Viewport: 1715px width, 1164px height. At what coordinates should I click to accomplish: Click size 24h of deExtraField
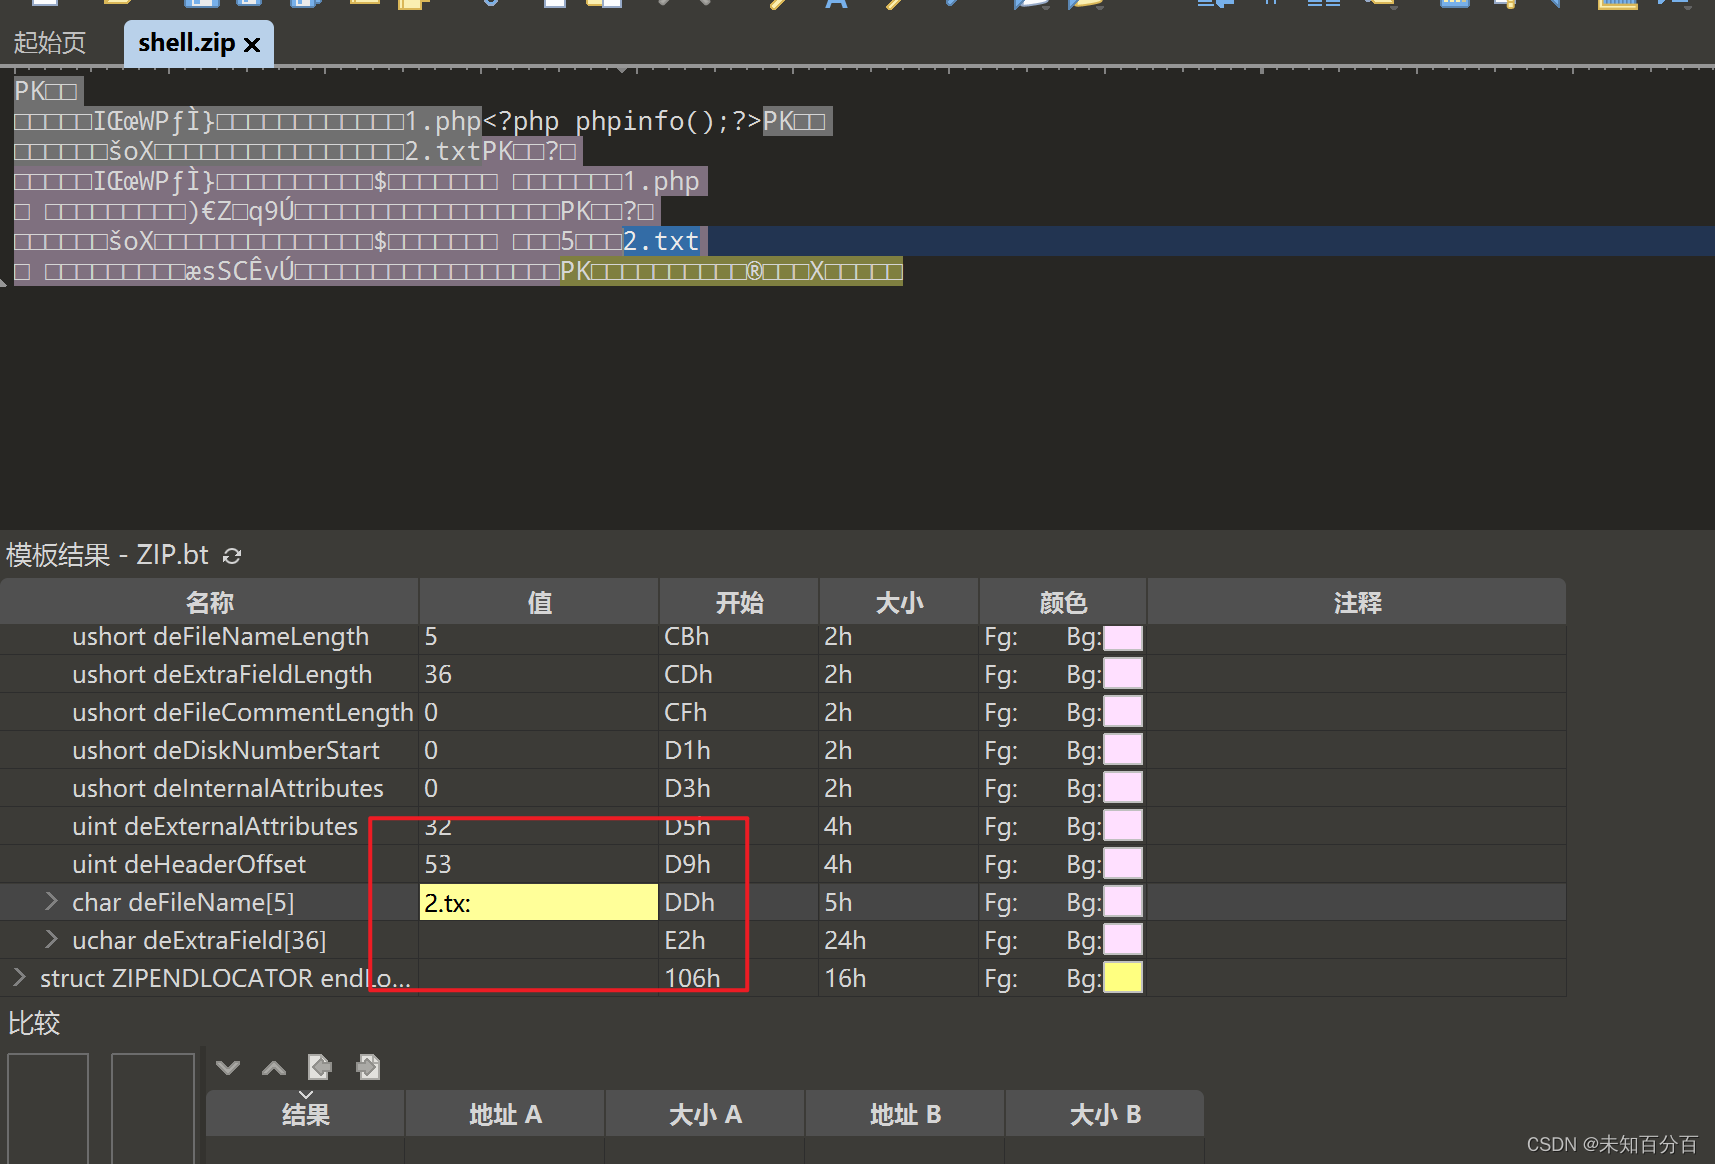point(845,940)
